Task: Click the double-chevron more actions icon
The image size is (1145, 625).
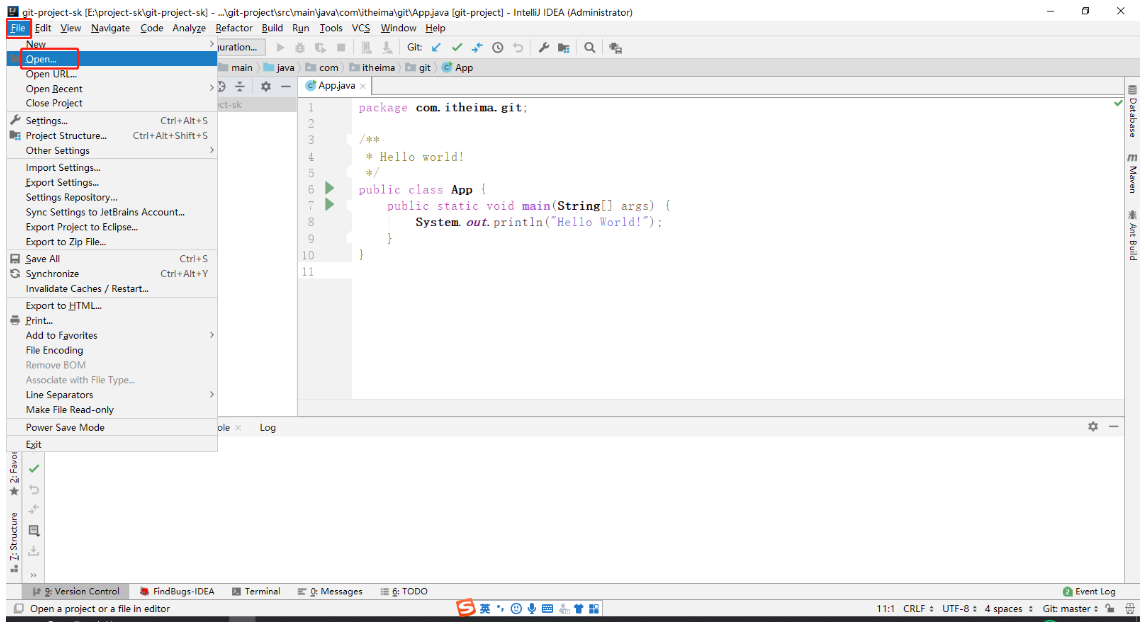Action: click(x=34, y=575)
